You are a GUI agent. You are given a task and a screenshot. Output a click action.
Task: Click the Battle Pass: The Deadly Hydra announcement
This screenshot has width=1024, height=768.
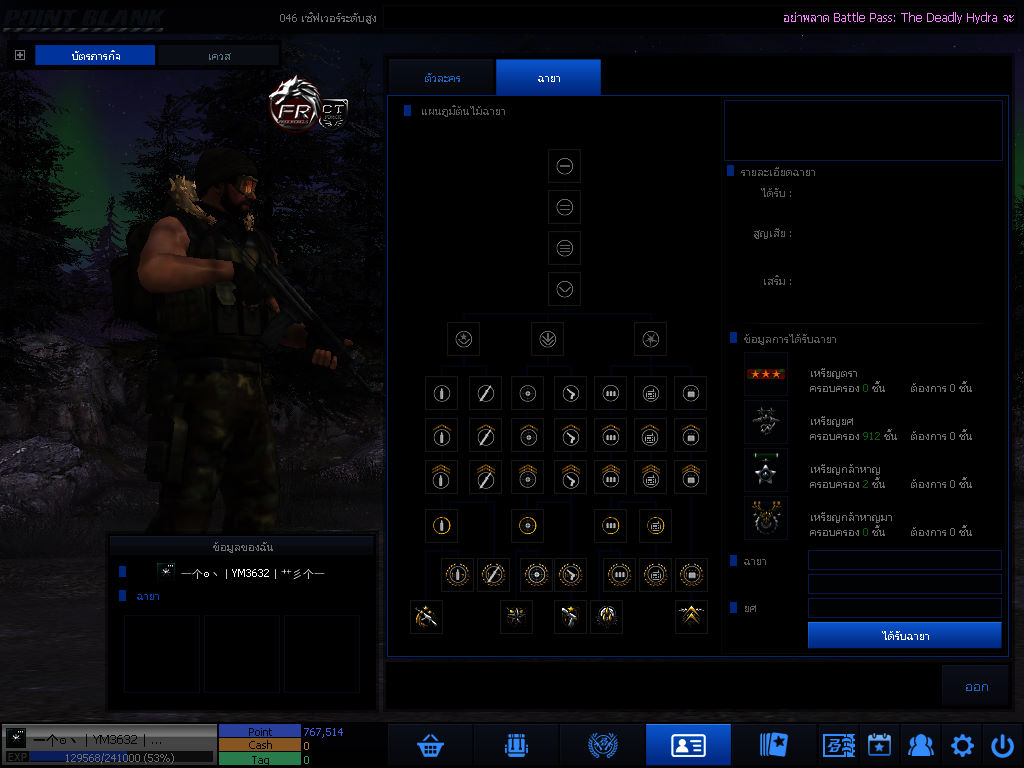(x=898, y=18)
